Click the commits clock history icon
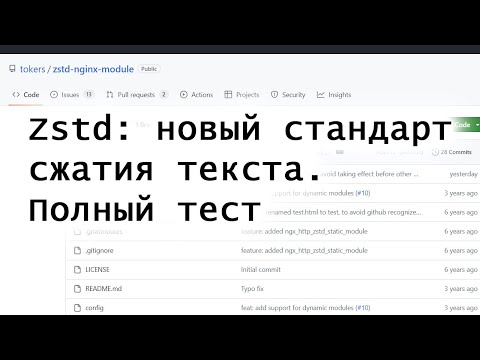This screenshot has width=480, height=360. click(x=435, y=152)
